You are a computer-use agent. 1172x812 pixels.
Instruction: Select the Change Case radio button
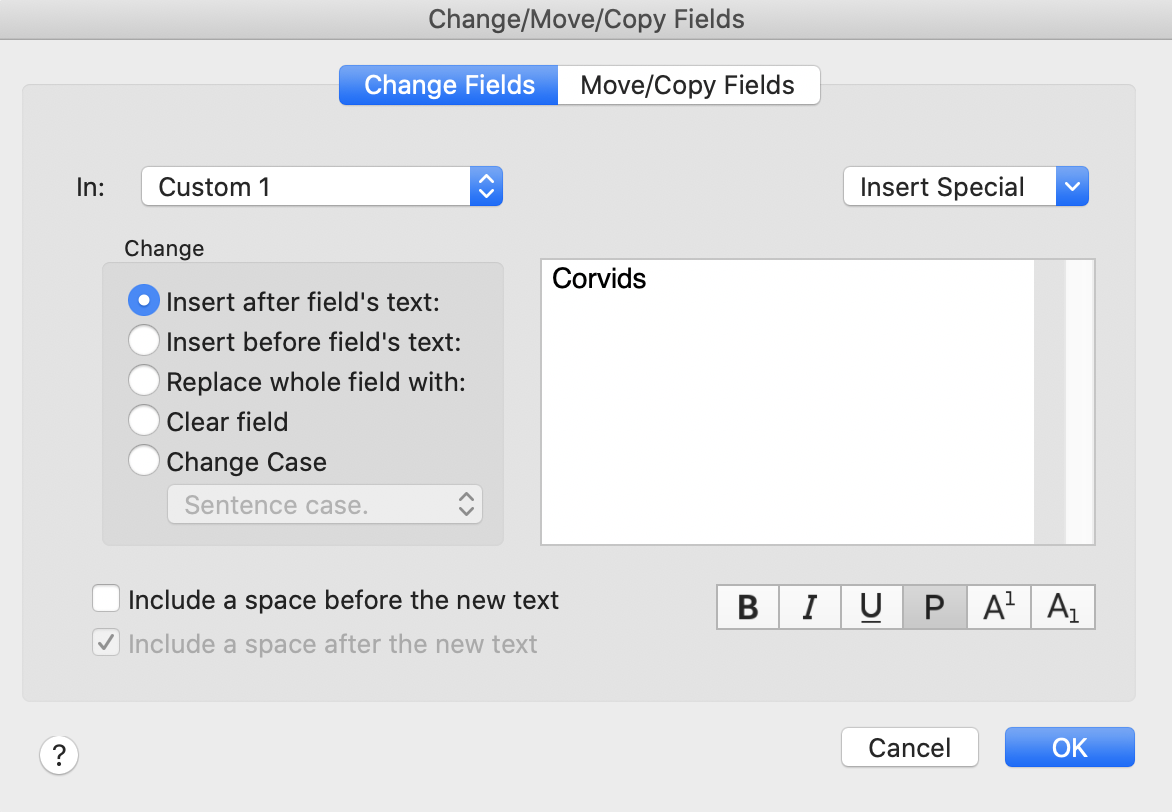click(144, 461)
